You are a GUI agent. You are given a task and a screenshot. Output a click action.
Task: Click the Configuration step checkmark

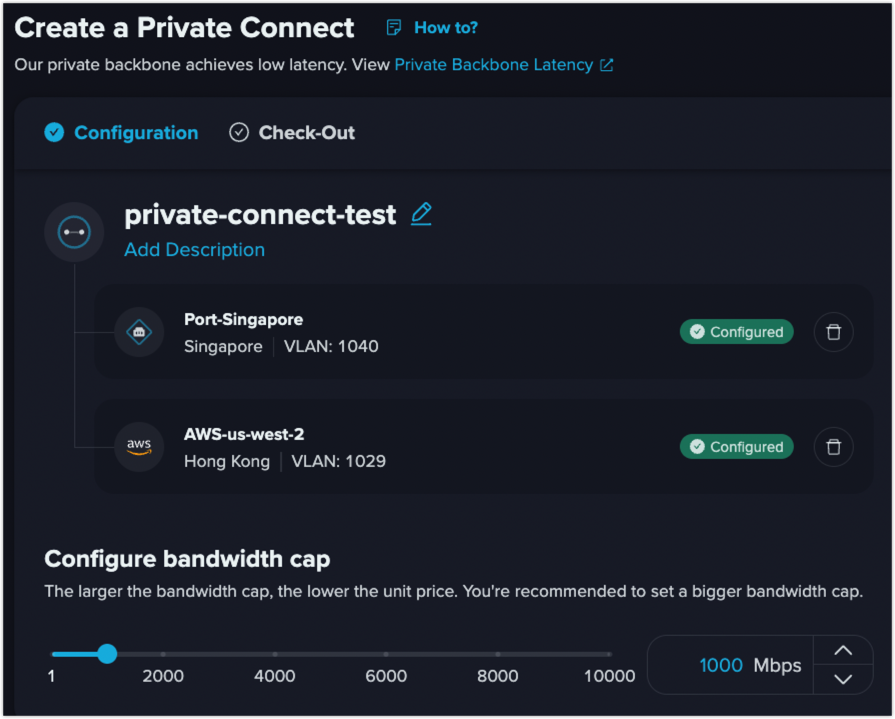pyautogui.click(x=54, y=132)
